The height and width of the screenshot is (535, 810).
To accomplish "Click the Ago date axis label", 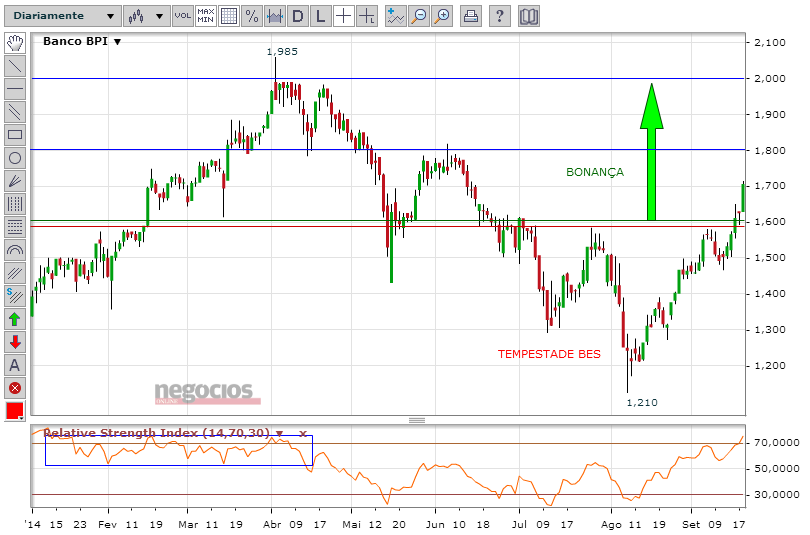I will (x=611, y=525).
